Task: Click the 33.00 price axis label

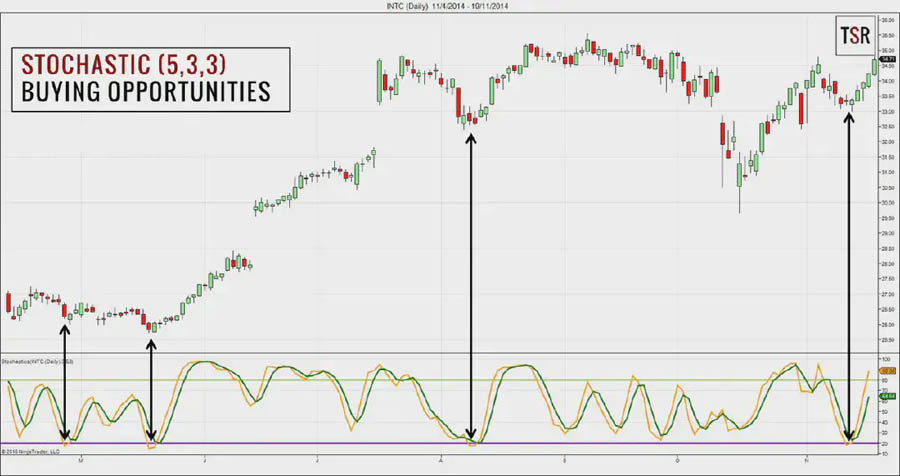Action: pos(888,111)
